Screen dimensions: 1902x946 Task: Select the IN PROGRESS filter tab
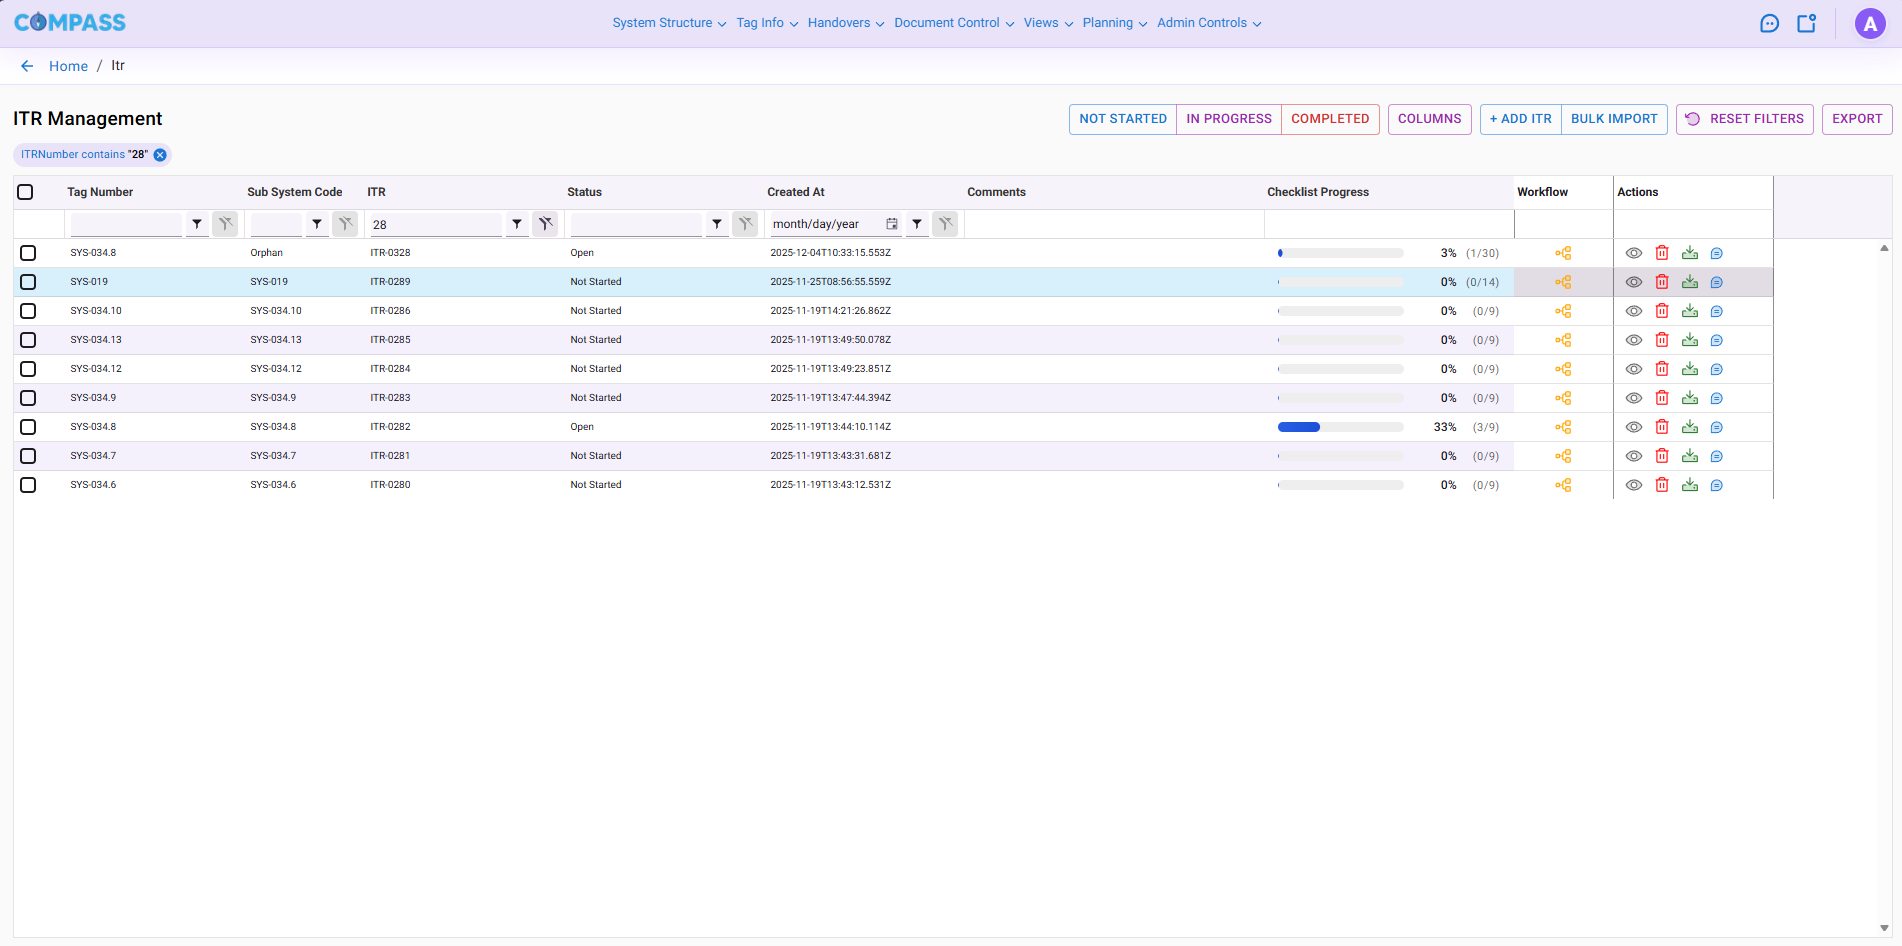point(1228,118)
